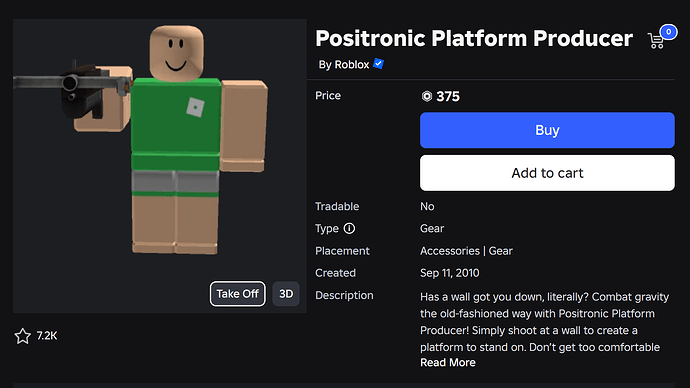Click the blue Buy button
The height and width of the screenshot is (388, 690).
[547, 130]
